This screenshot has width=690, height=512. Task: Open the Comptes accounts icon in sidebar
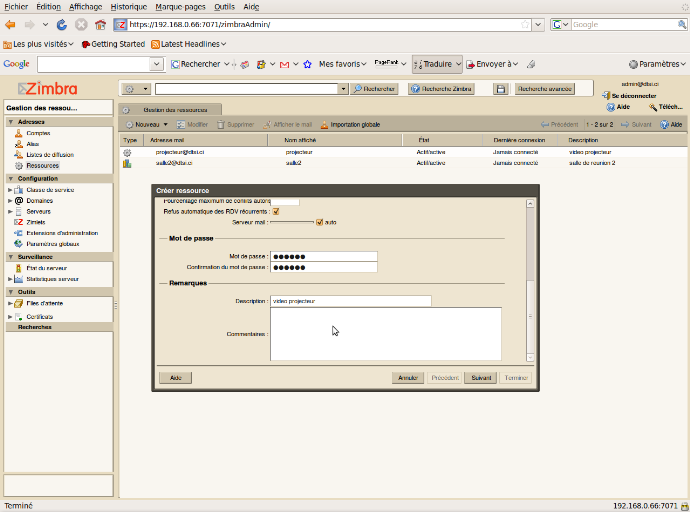[x=19, y=133]
